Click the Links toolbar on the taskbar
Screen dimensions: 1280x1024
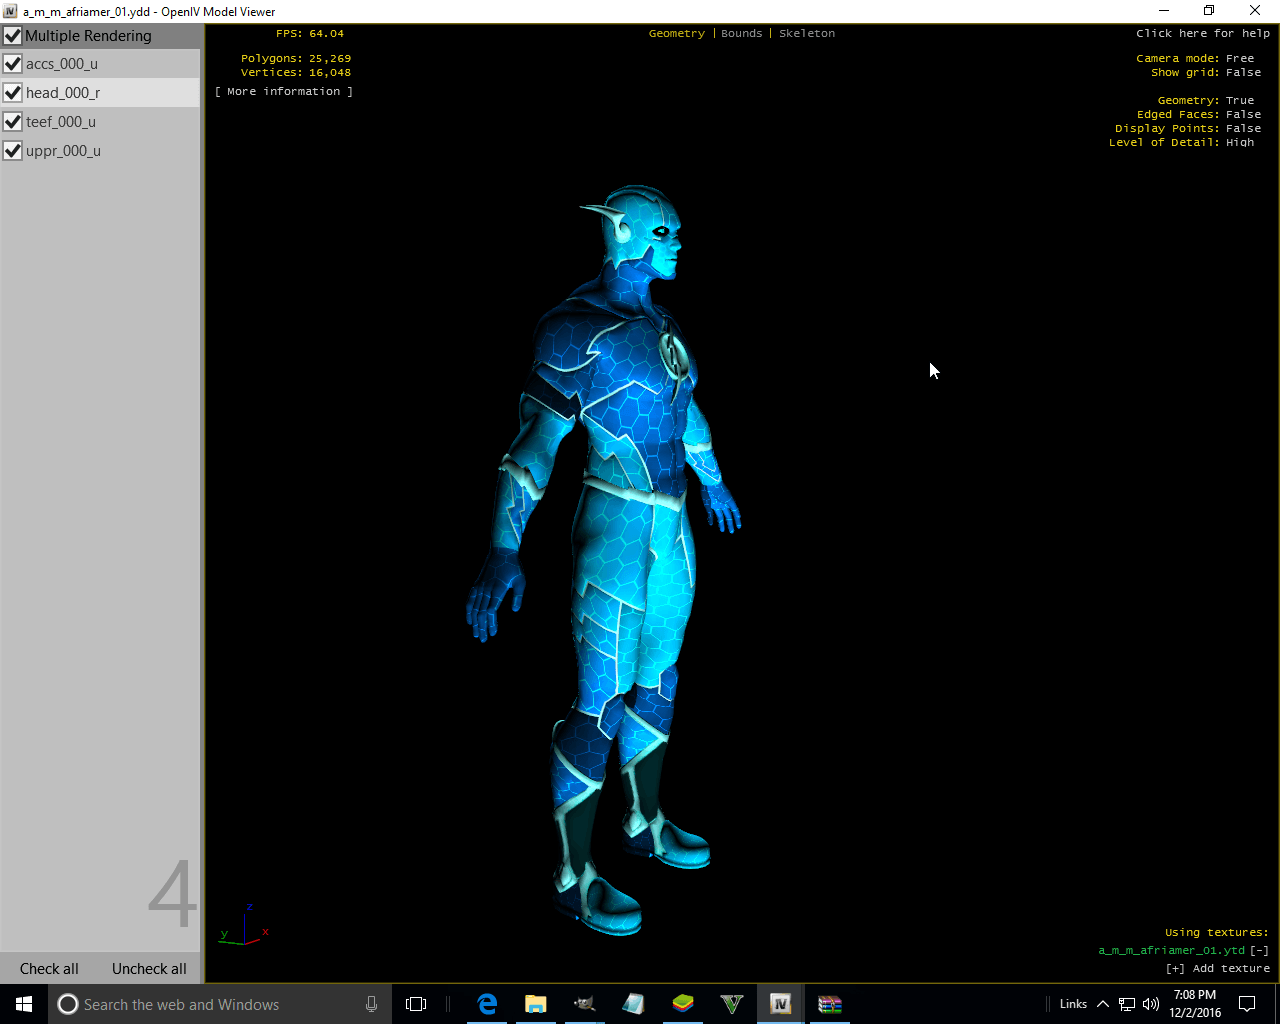[x=1073, y=1004]
